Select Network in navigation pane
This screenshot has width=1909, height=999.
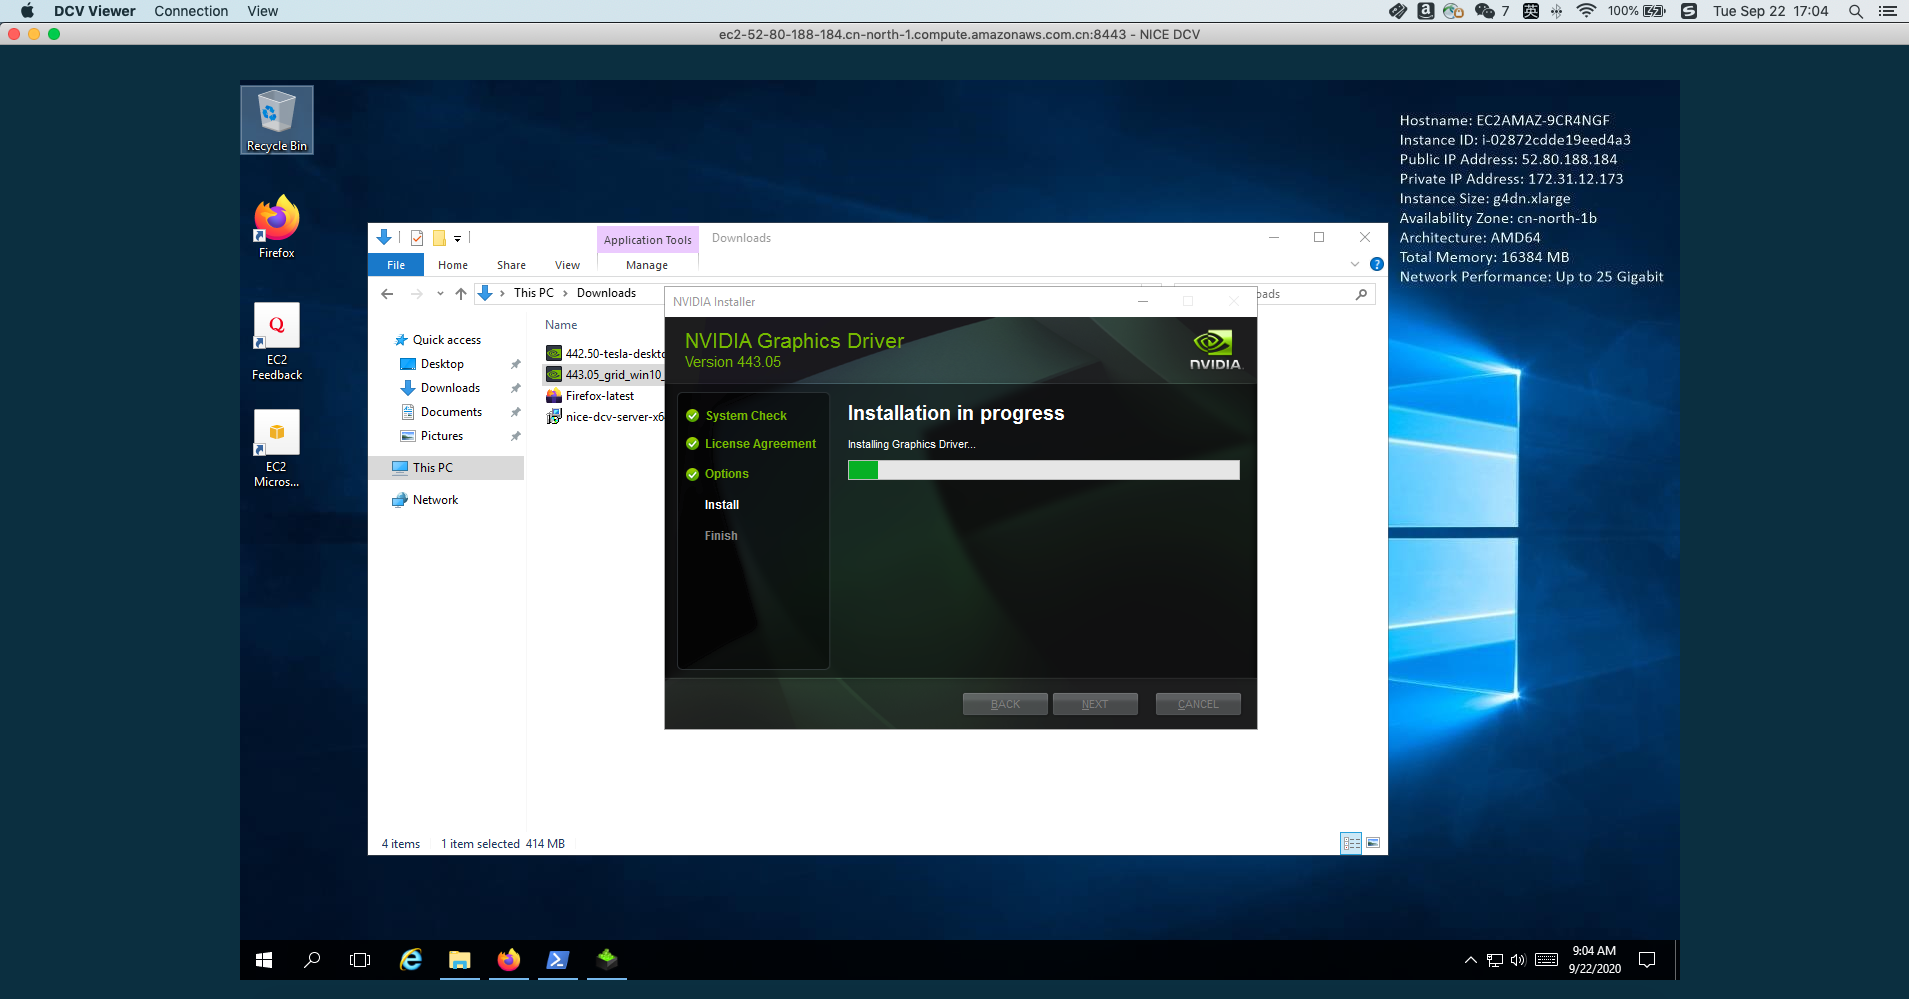435,500
